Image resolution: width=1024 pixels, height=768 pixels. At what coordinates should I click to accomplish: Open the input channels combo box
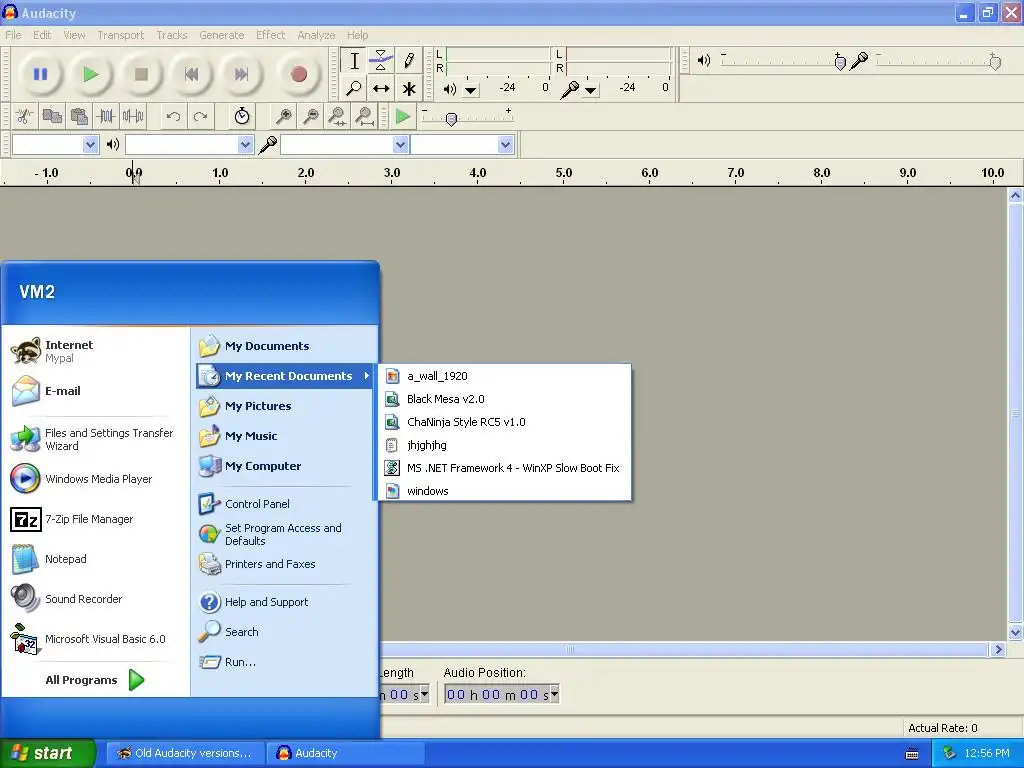click(x=462, y=144)
